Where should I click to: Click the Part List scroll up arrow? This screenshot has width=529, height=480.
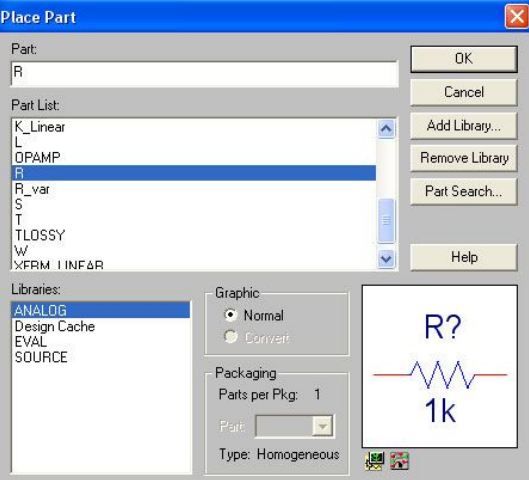click(x=386, y=129)
